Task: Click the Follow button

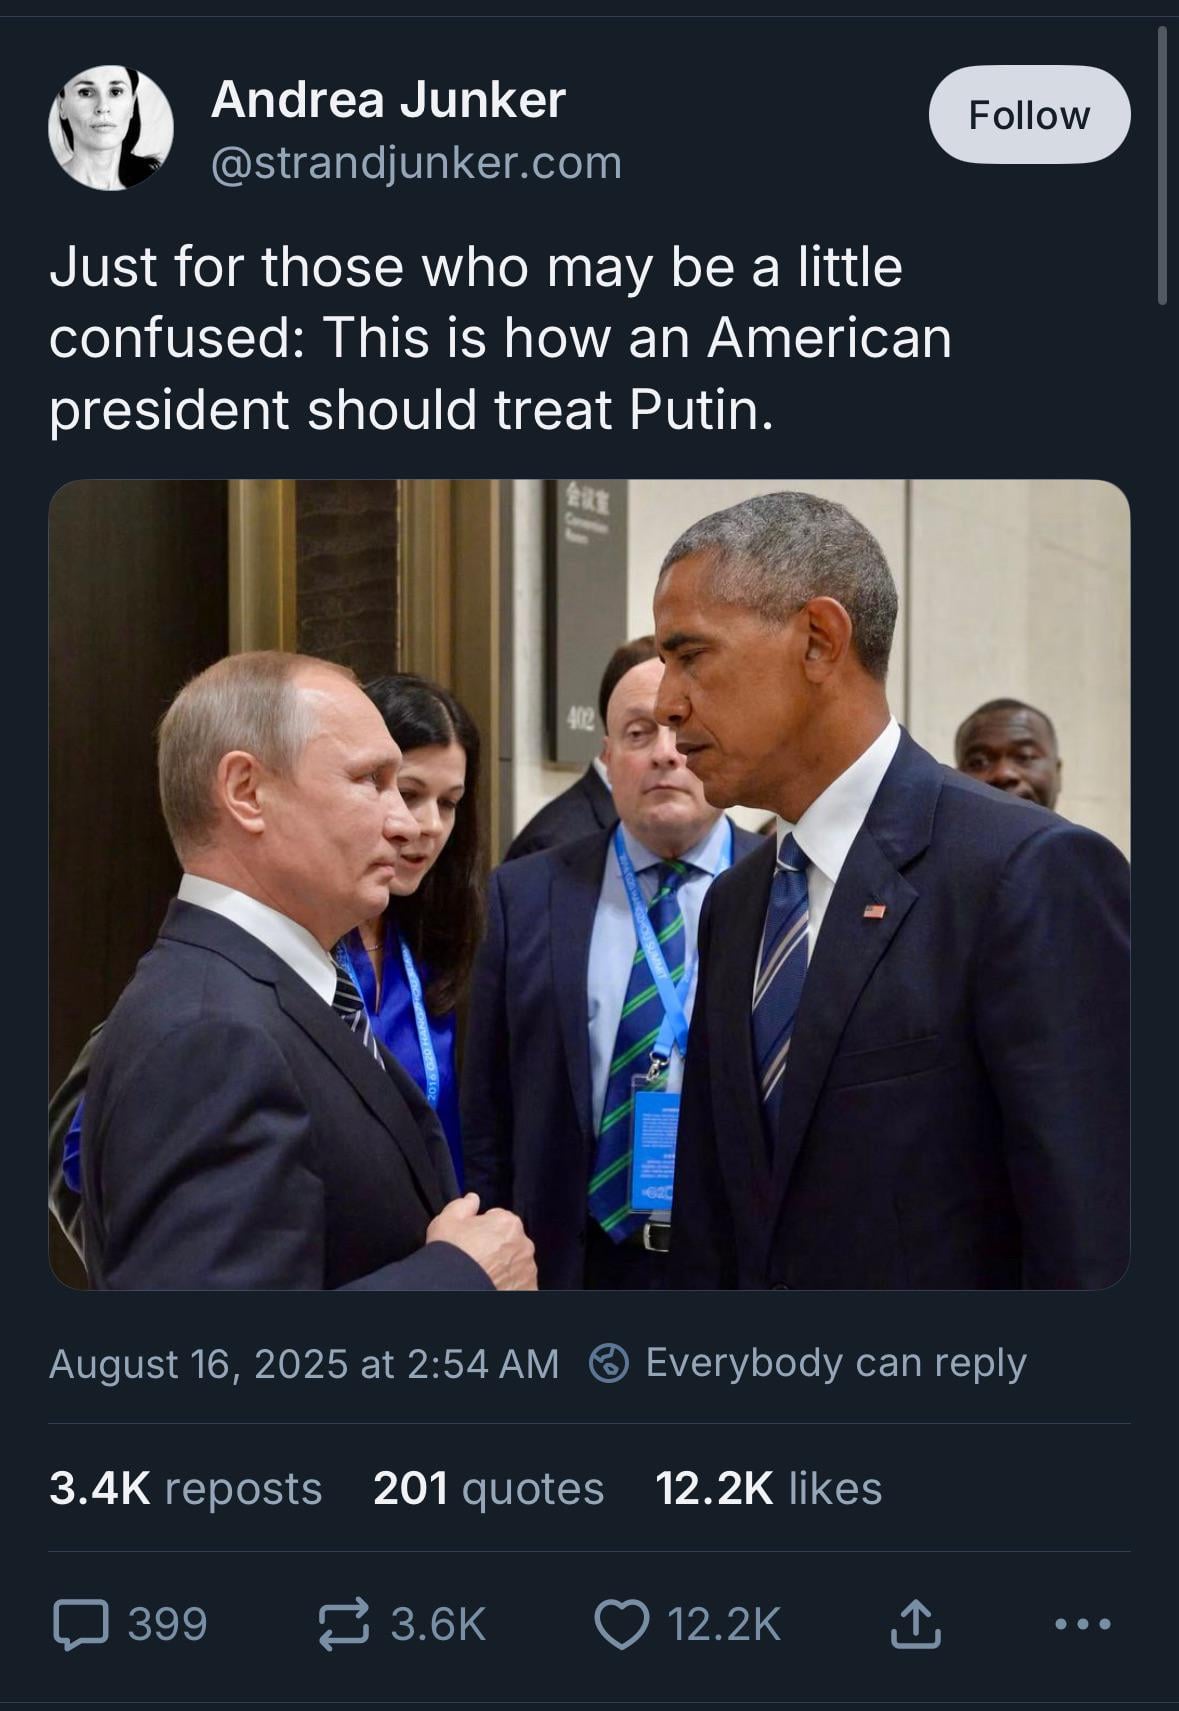Action: [x=1029, y=115]
